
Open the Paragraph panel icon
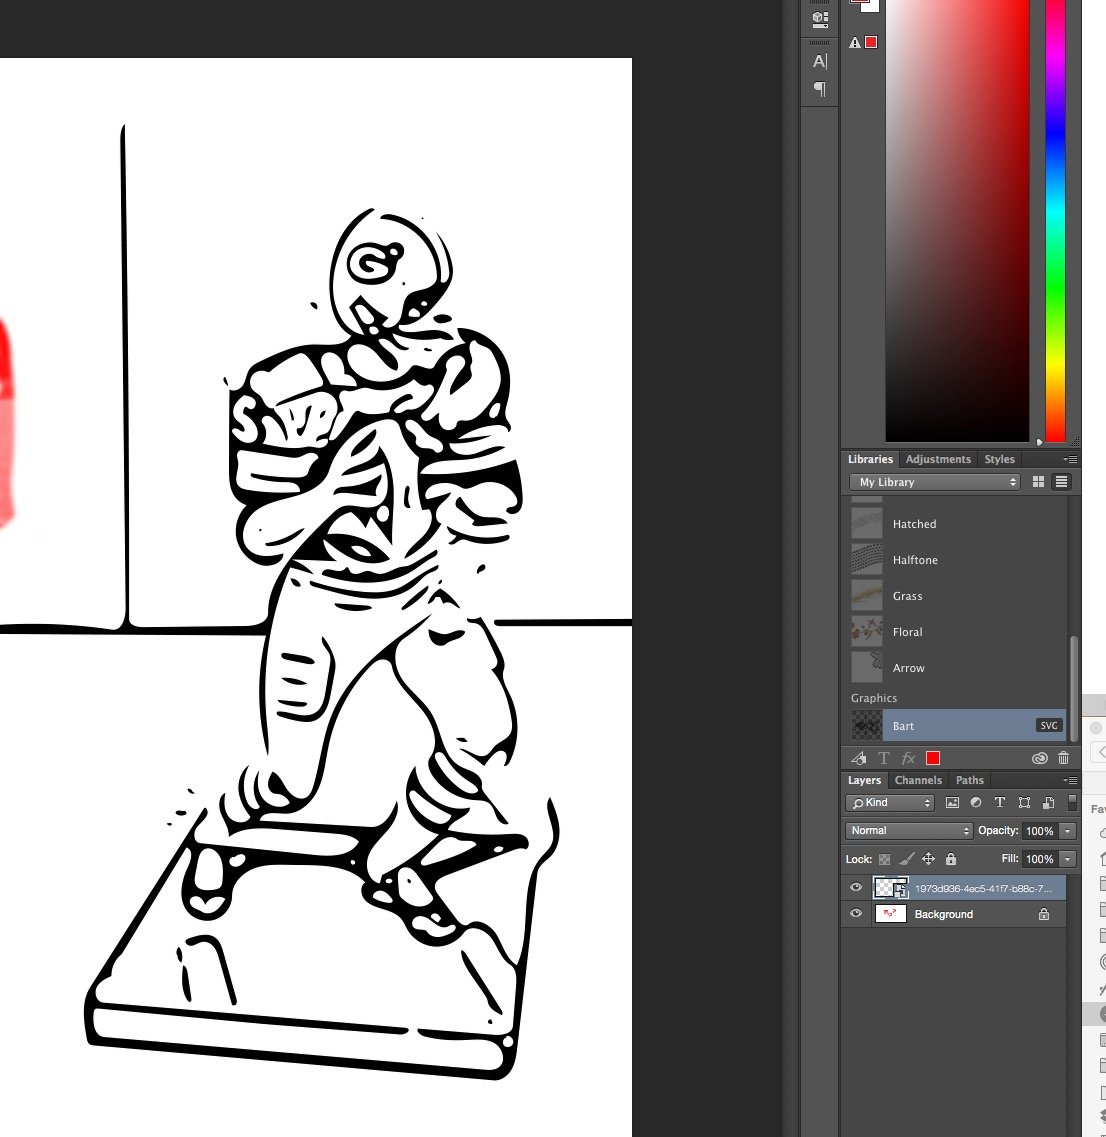(x=820, y=88)
